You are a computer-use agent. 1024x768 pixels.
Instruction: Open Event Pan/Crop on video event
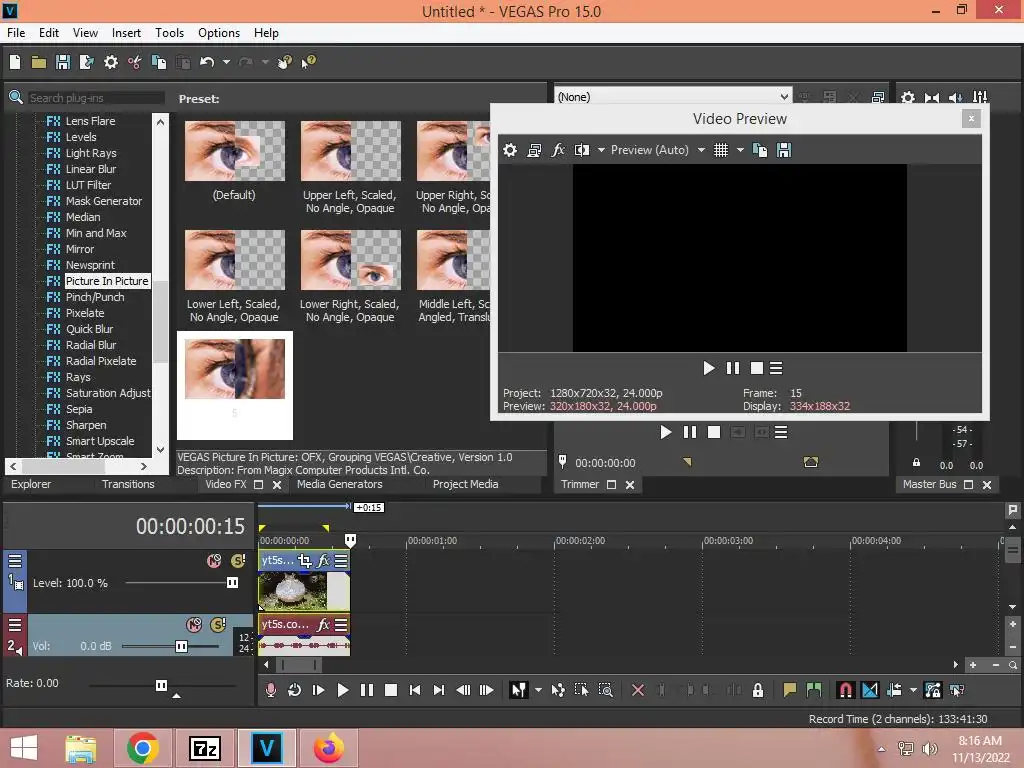(304, 560)
